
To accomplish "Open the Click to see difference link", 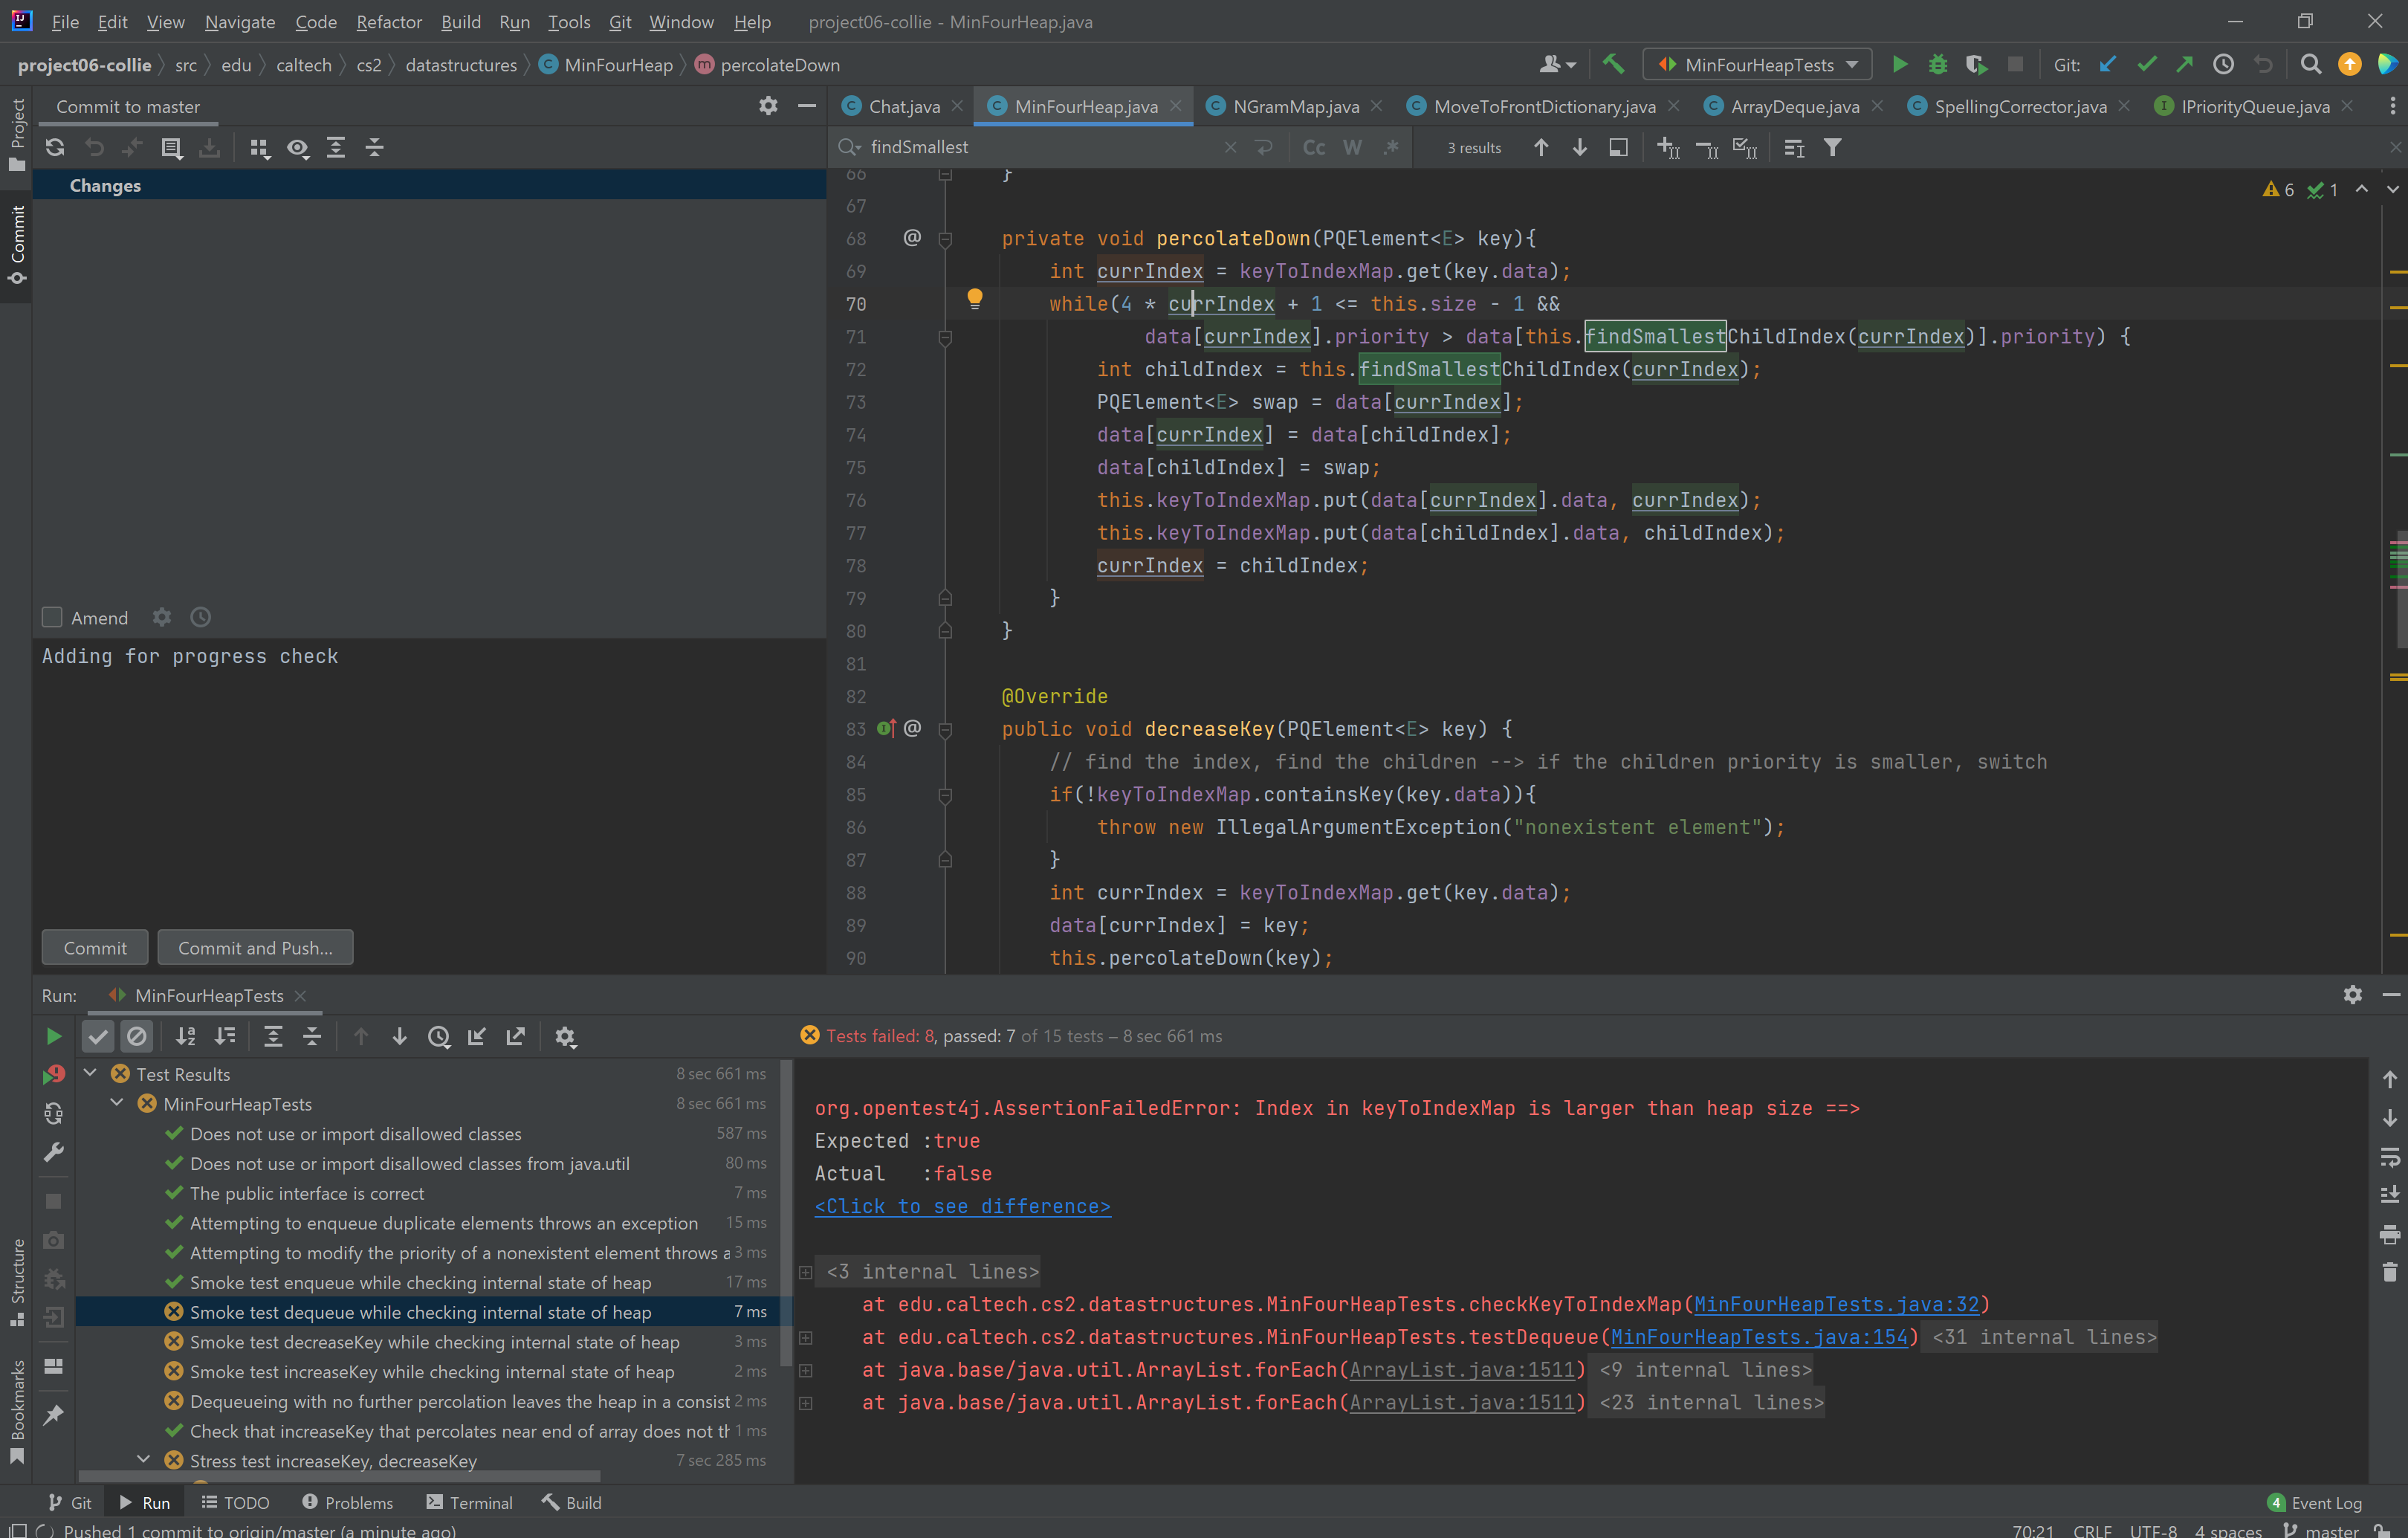I will (x=962, y=1206).
